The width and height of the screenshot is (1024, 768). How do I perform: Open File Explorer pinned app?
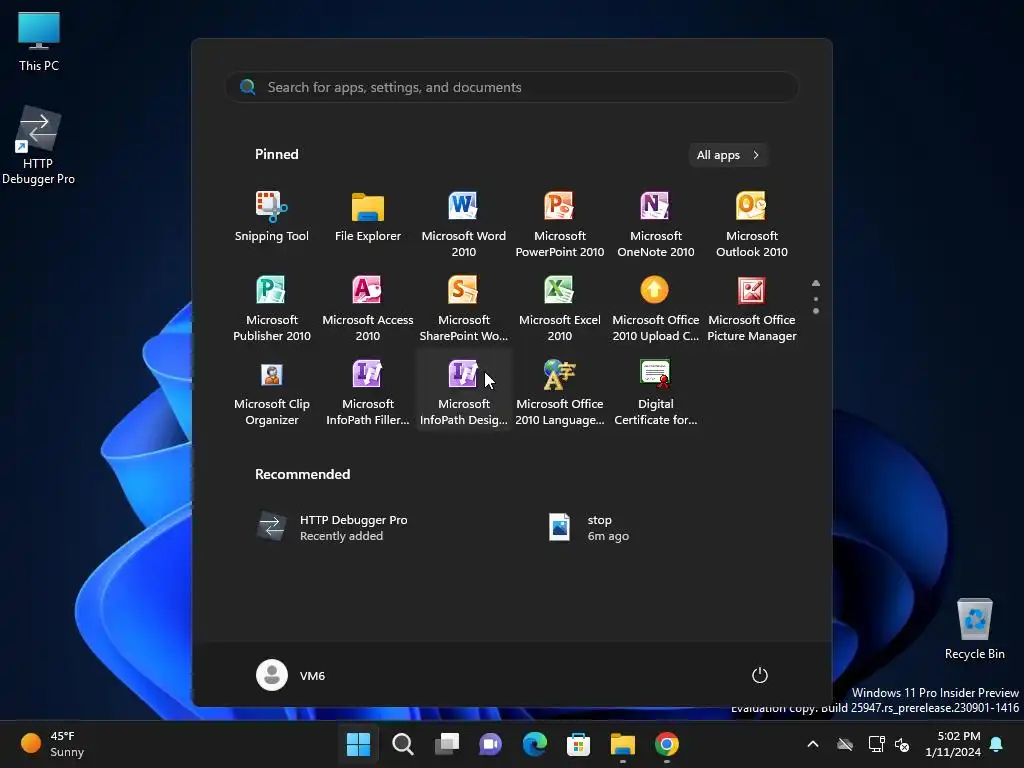point(368,217)
